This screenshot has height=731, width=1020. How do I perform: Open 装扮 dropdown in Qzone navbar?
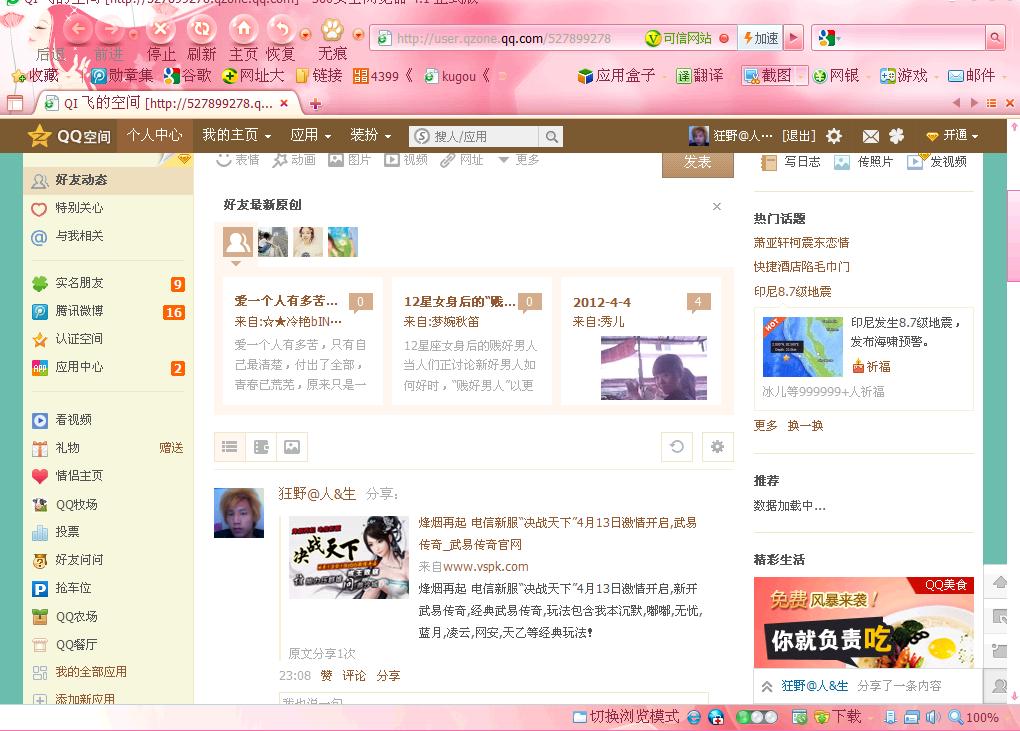[x=370, y=135]
